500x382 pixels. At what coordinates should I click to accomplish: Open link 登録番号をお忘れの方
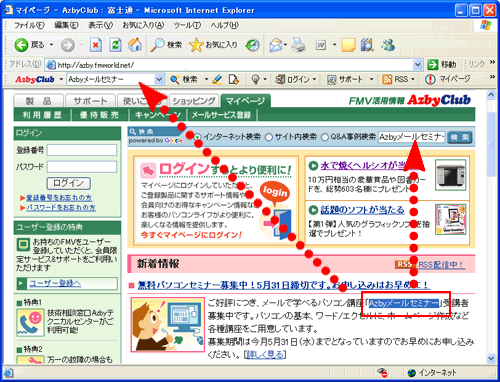(x=59, y=198)
